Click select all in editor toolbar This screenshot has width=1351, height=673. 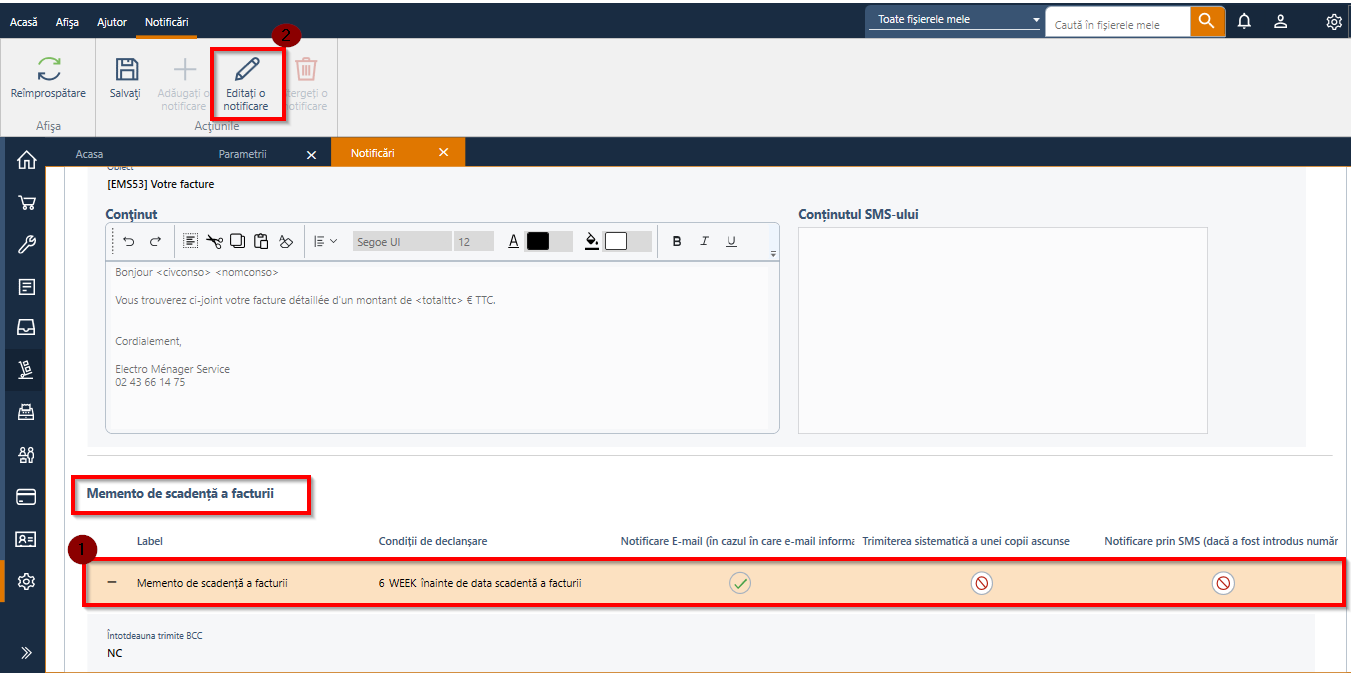190,241
